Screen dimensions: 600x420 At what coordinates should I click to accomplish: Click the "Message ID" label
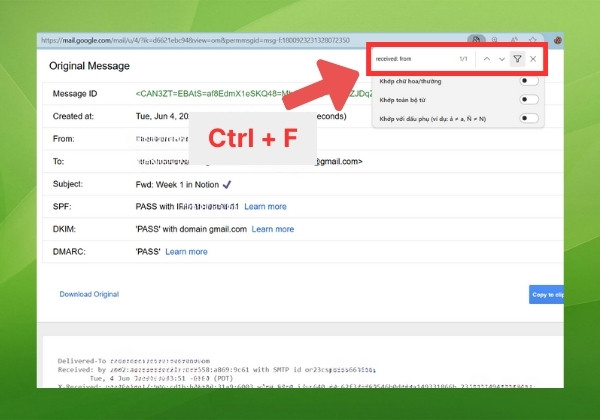pyautogui.click(x=75, y=94)
